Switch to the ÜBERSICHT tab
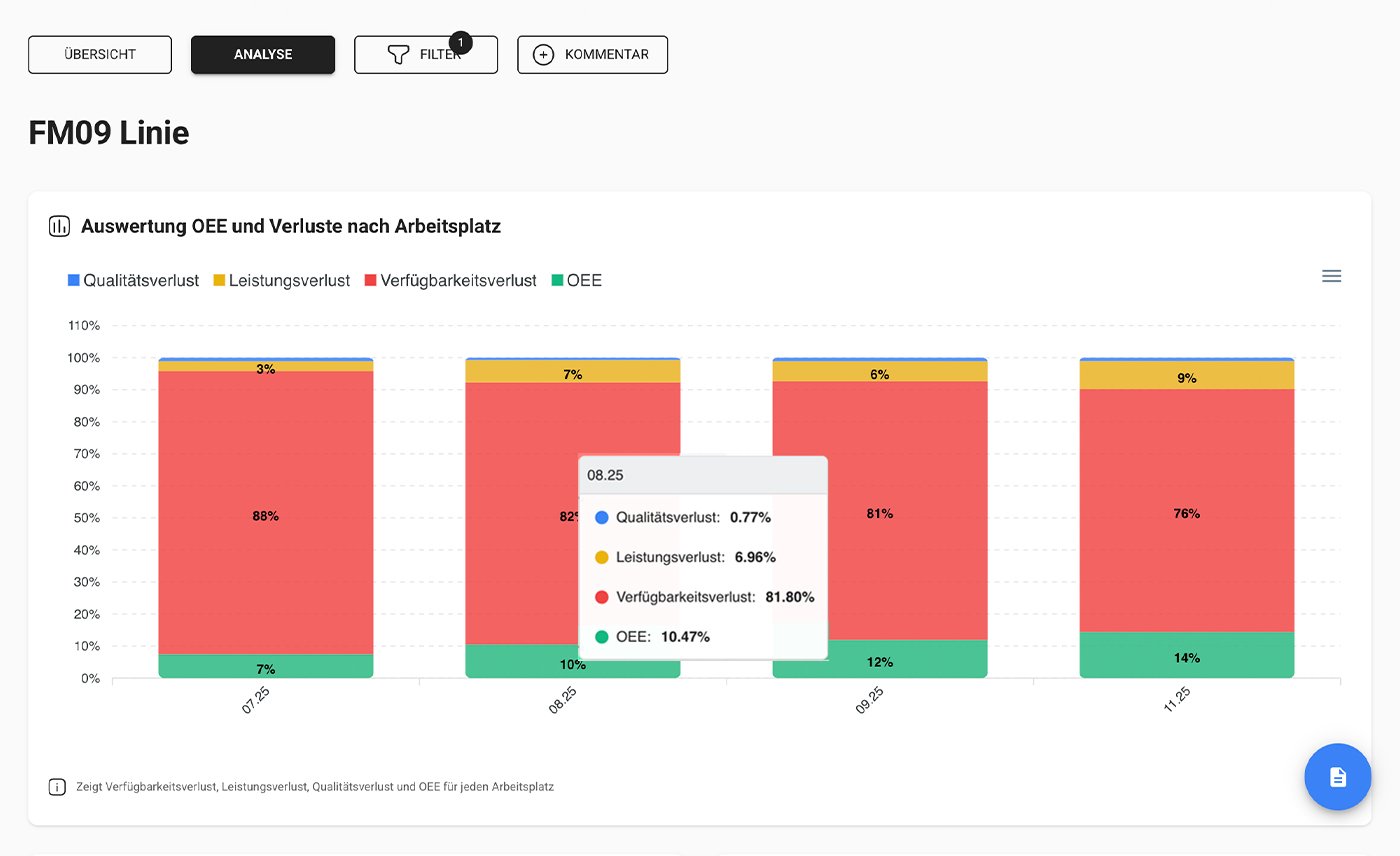Viewport: 1400px width, 856px height. pos(99,54)
